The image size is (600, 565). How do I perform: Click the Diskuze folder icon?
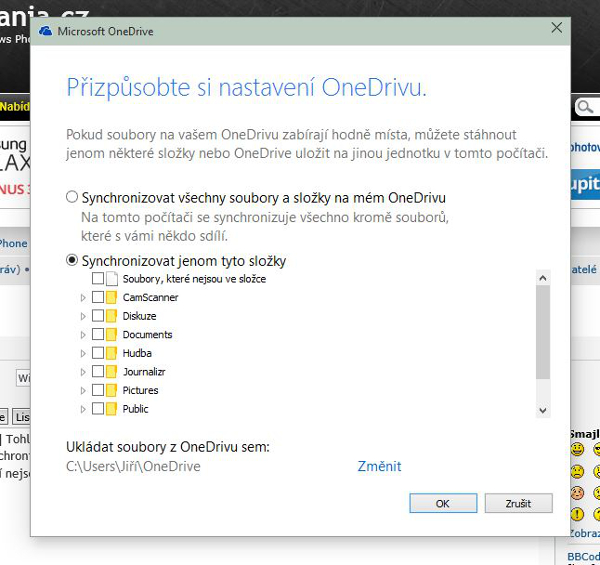pos(111,316)
